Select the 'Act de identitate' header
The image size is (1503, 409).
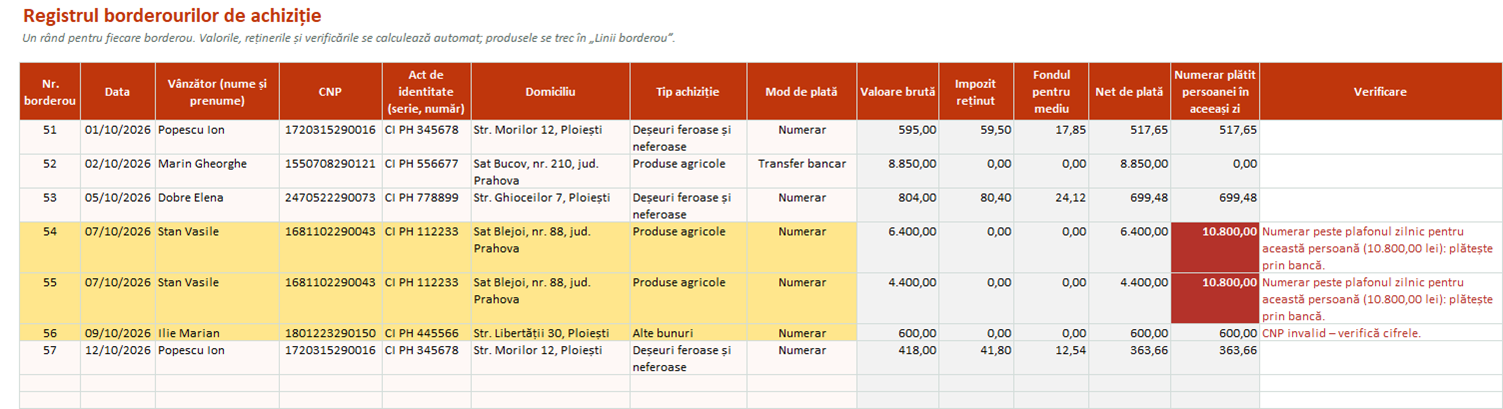(x=426, y=92)
